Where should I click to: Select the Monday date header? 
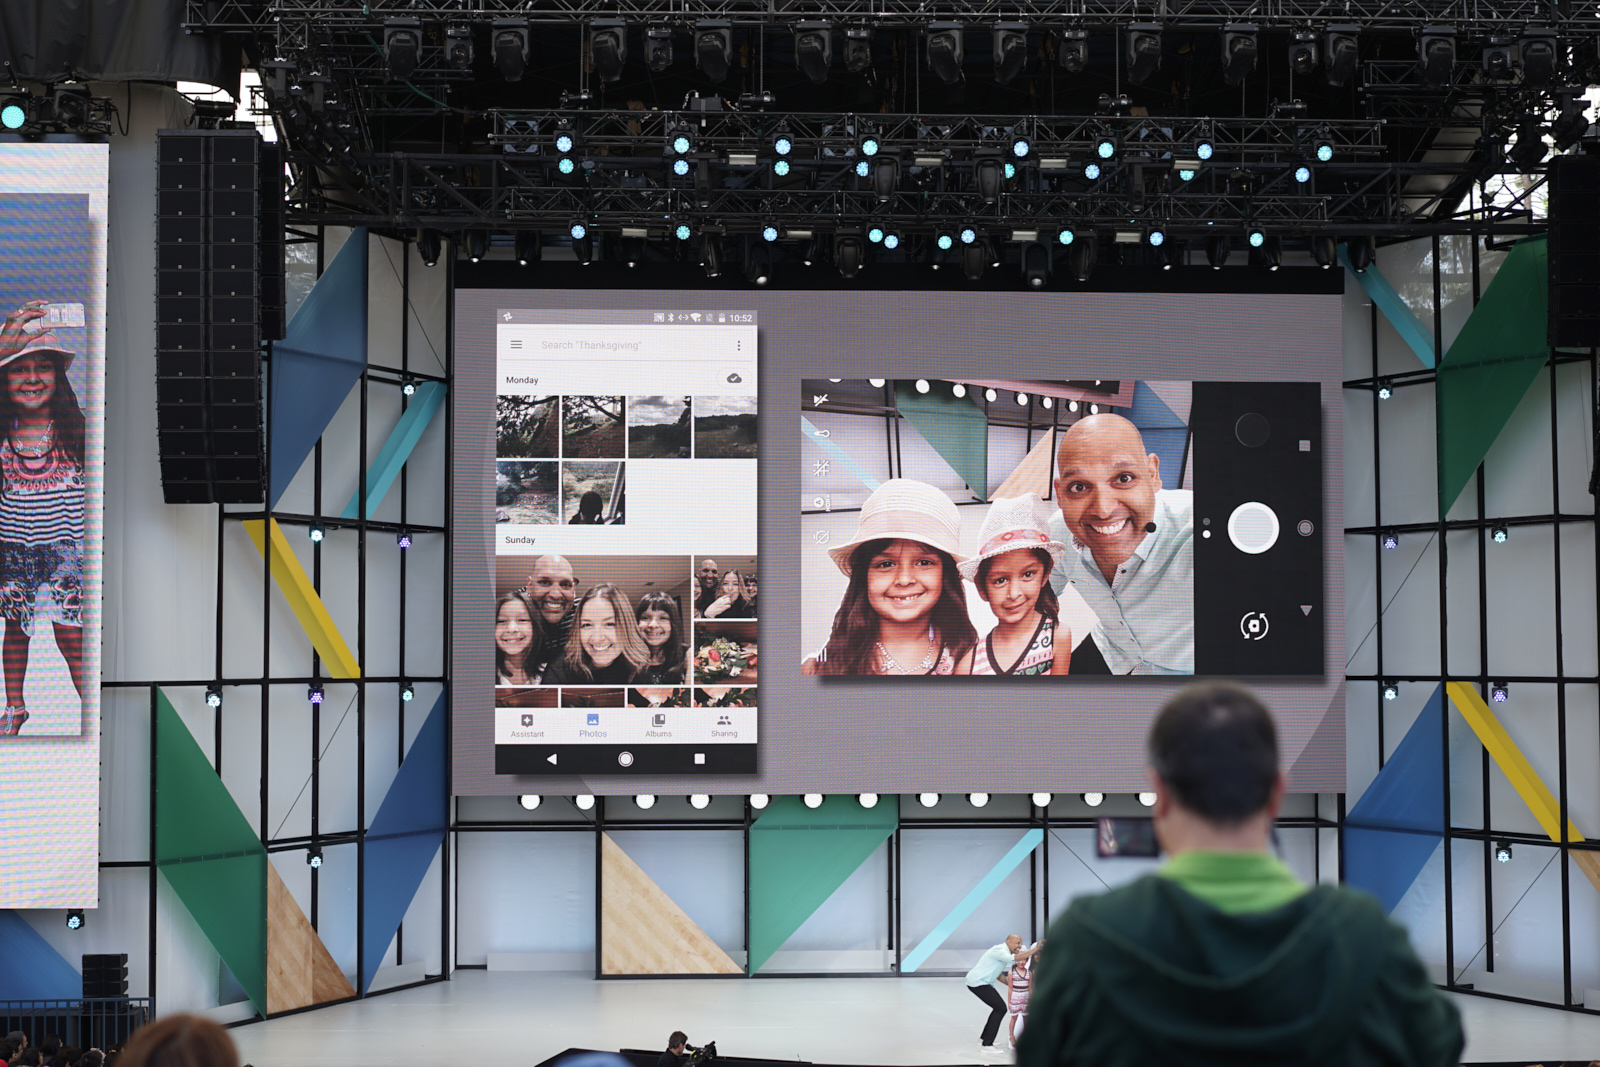point(522,380)
